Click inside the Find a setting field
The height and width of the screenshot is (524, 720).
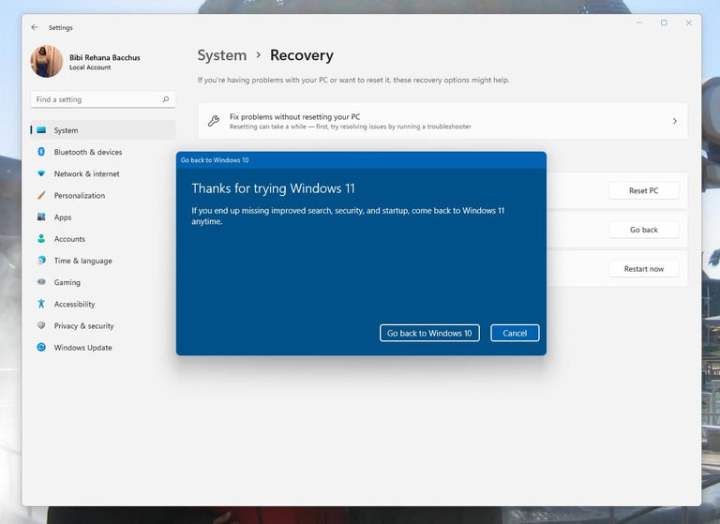coord(103,99)
